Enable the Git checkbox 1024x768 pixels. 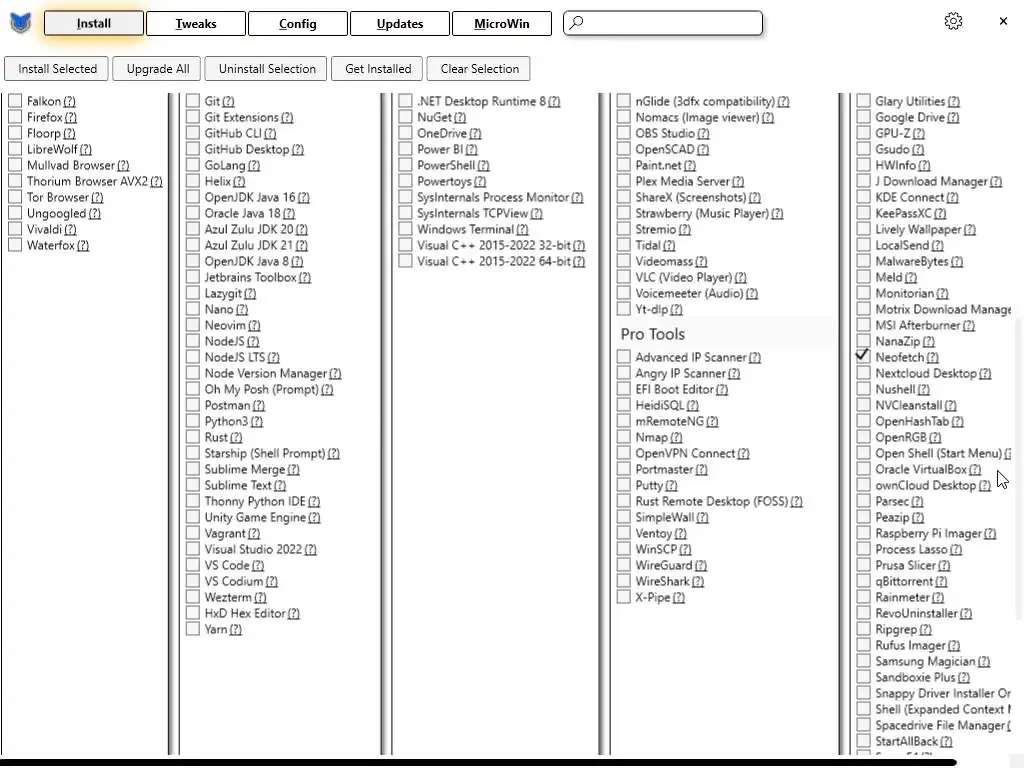(193, 101)
